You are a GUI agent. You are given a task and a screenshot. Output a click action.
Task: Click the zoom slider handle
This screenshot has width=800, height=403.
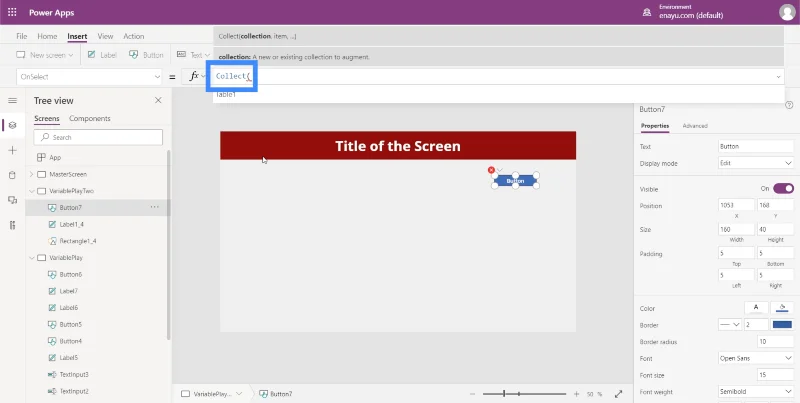504,394
